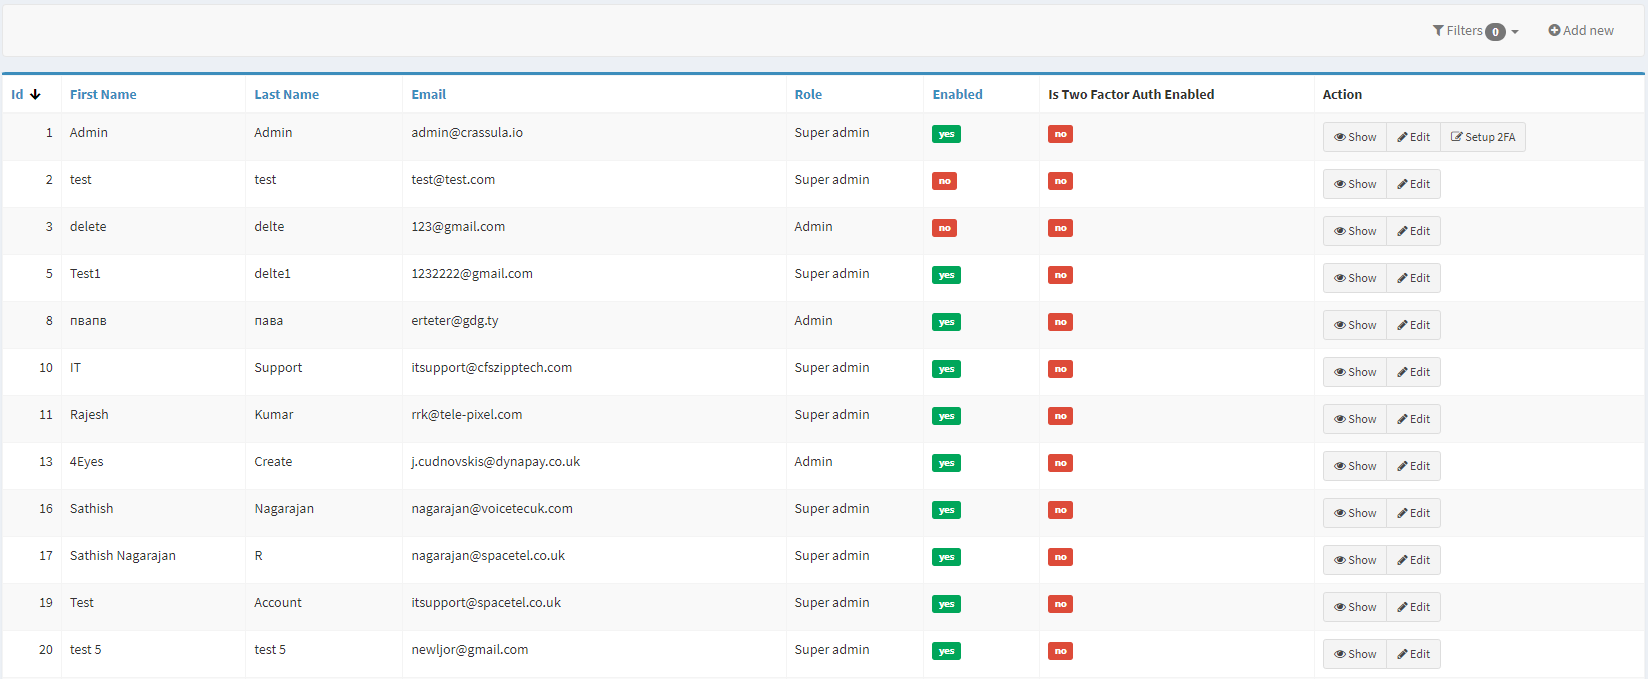This screenshot has width=1648, height=680.
Task: Sort by Role column header
Action: (808, 95)
